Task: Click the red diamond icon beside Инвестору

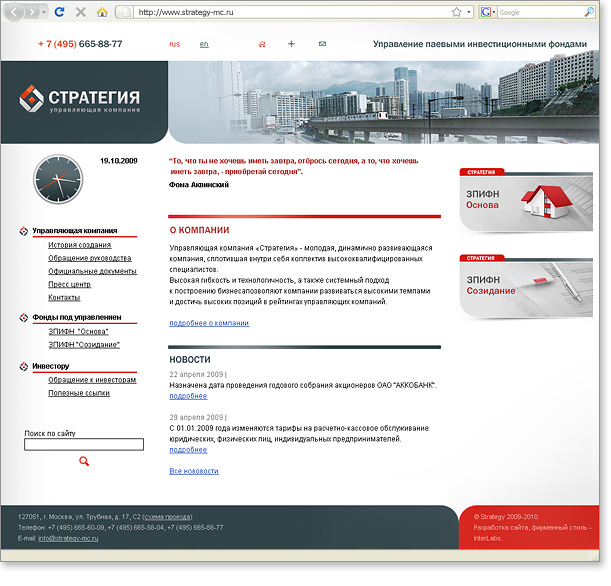Action: click(24, 367)
